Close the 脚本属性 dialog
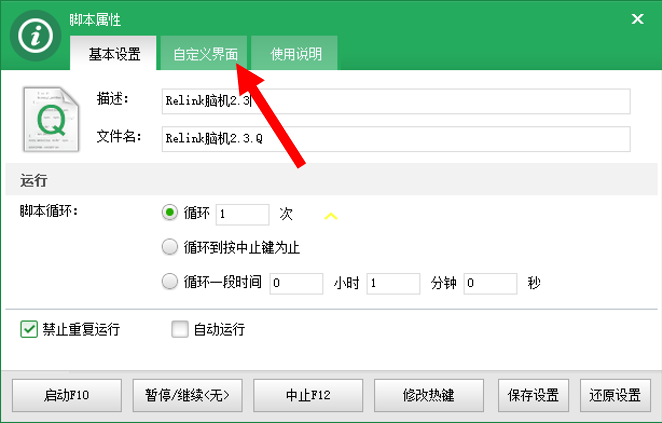 click(x=637, y=18)
